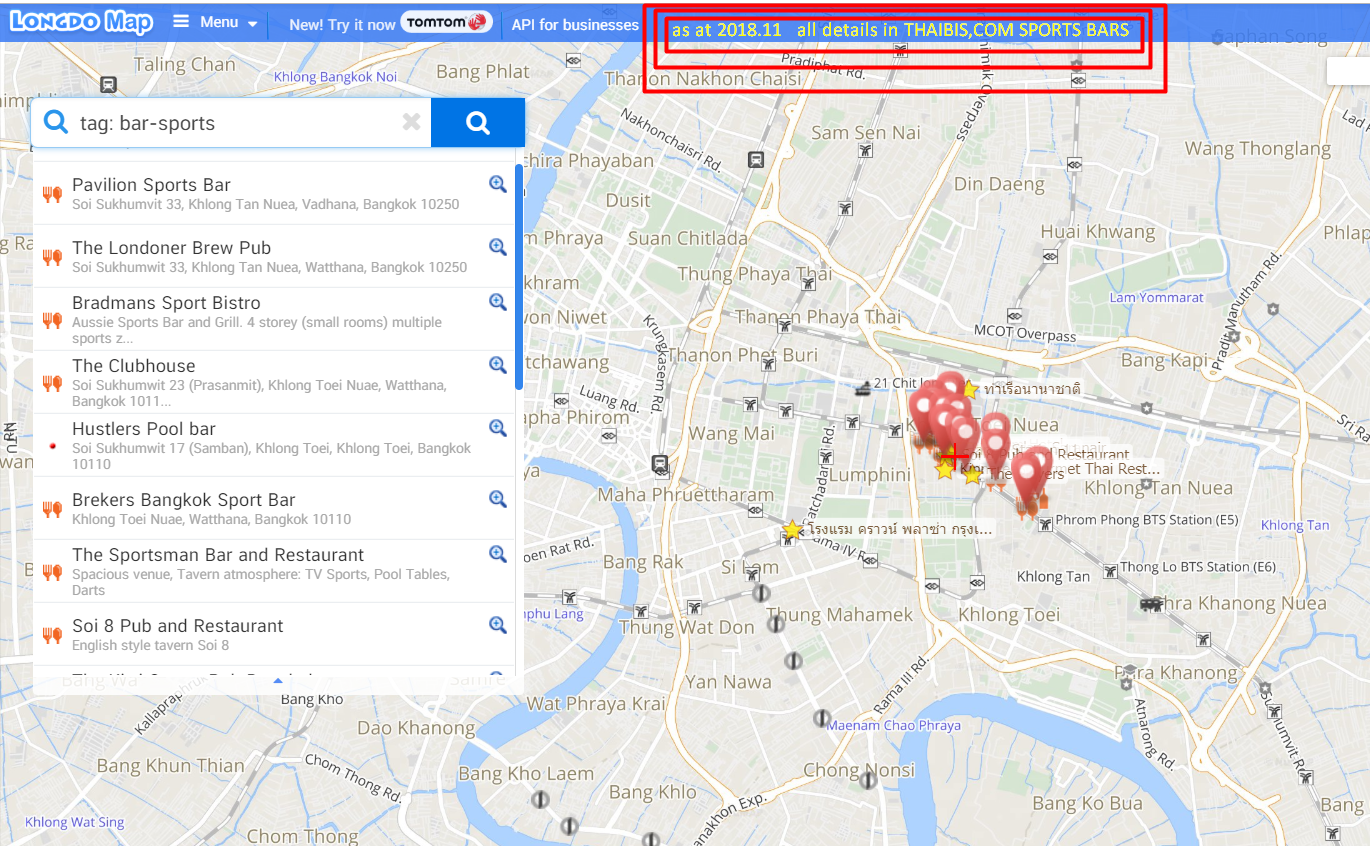
Task: Click the Thong Lo BTS Station (E6) icon
Action: pos(1109,570)
